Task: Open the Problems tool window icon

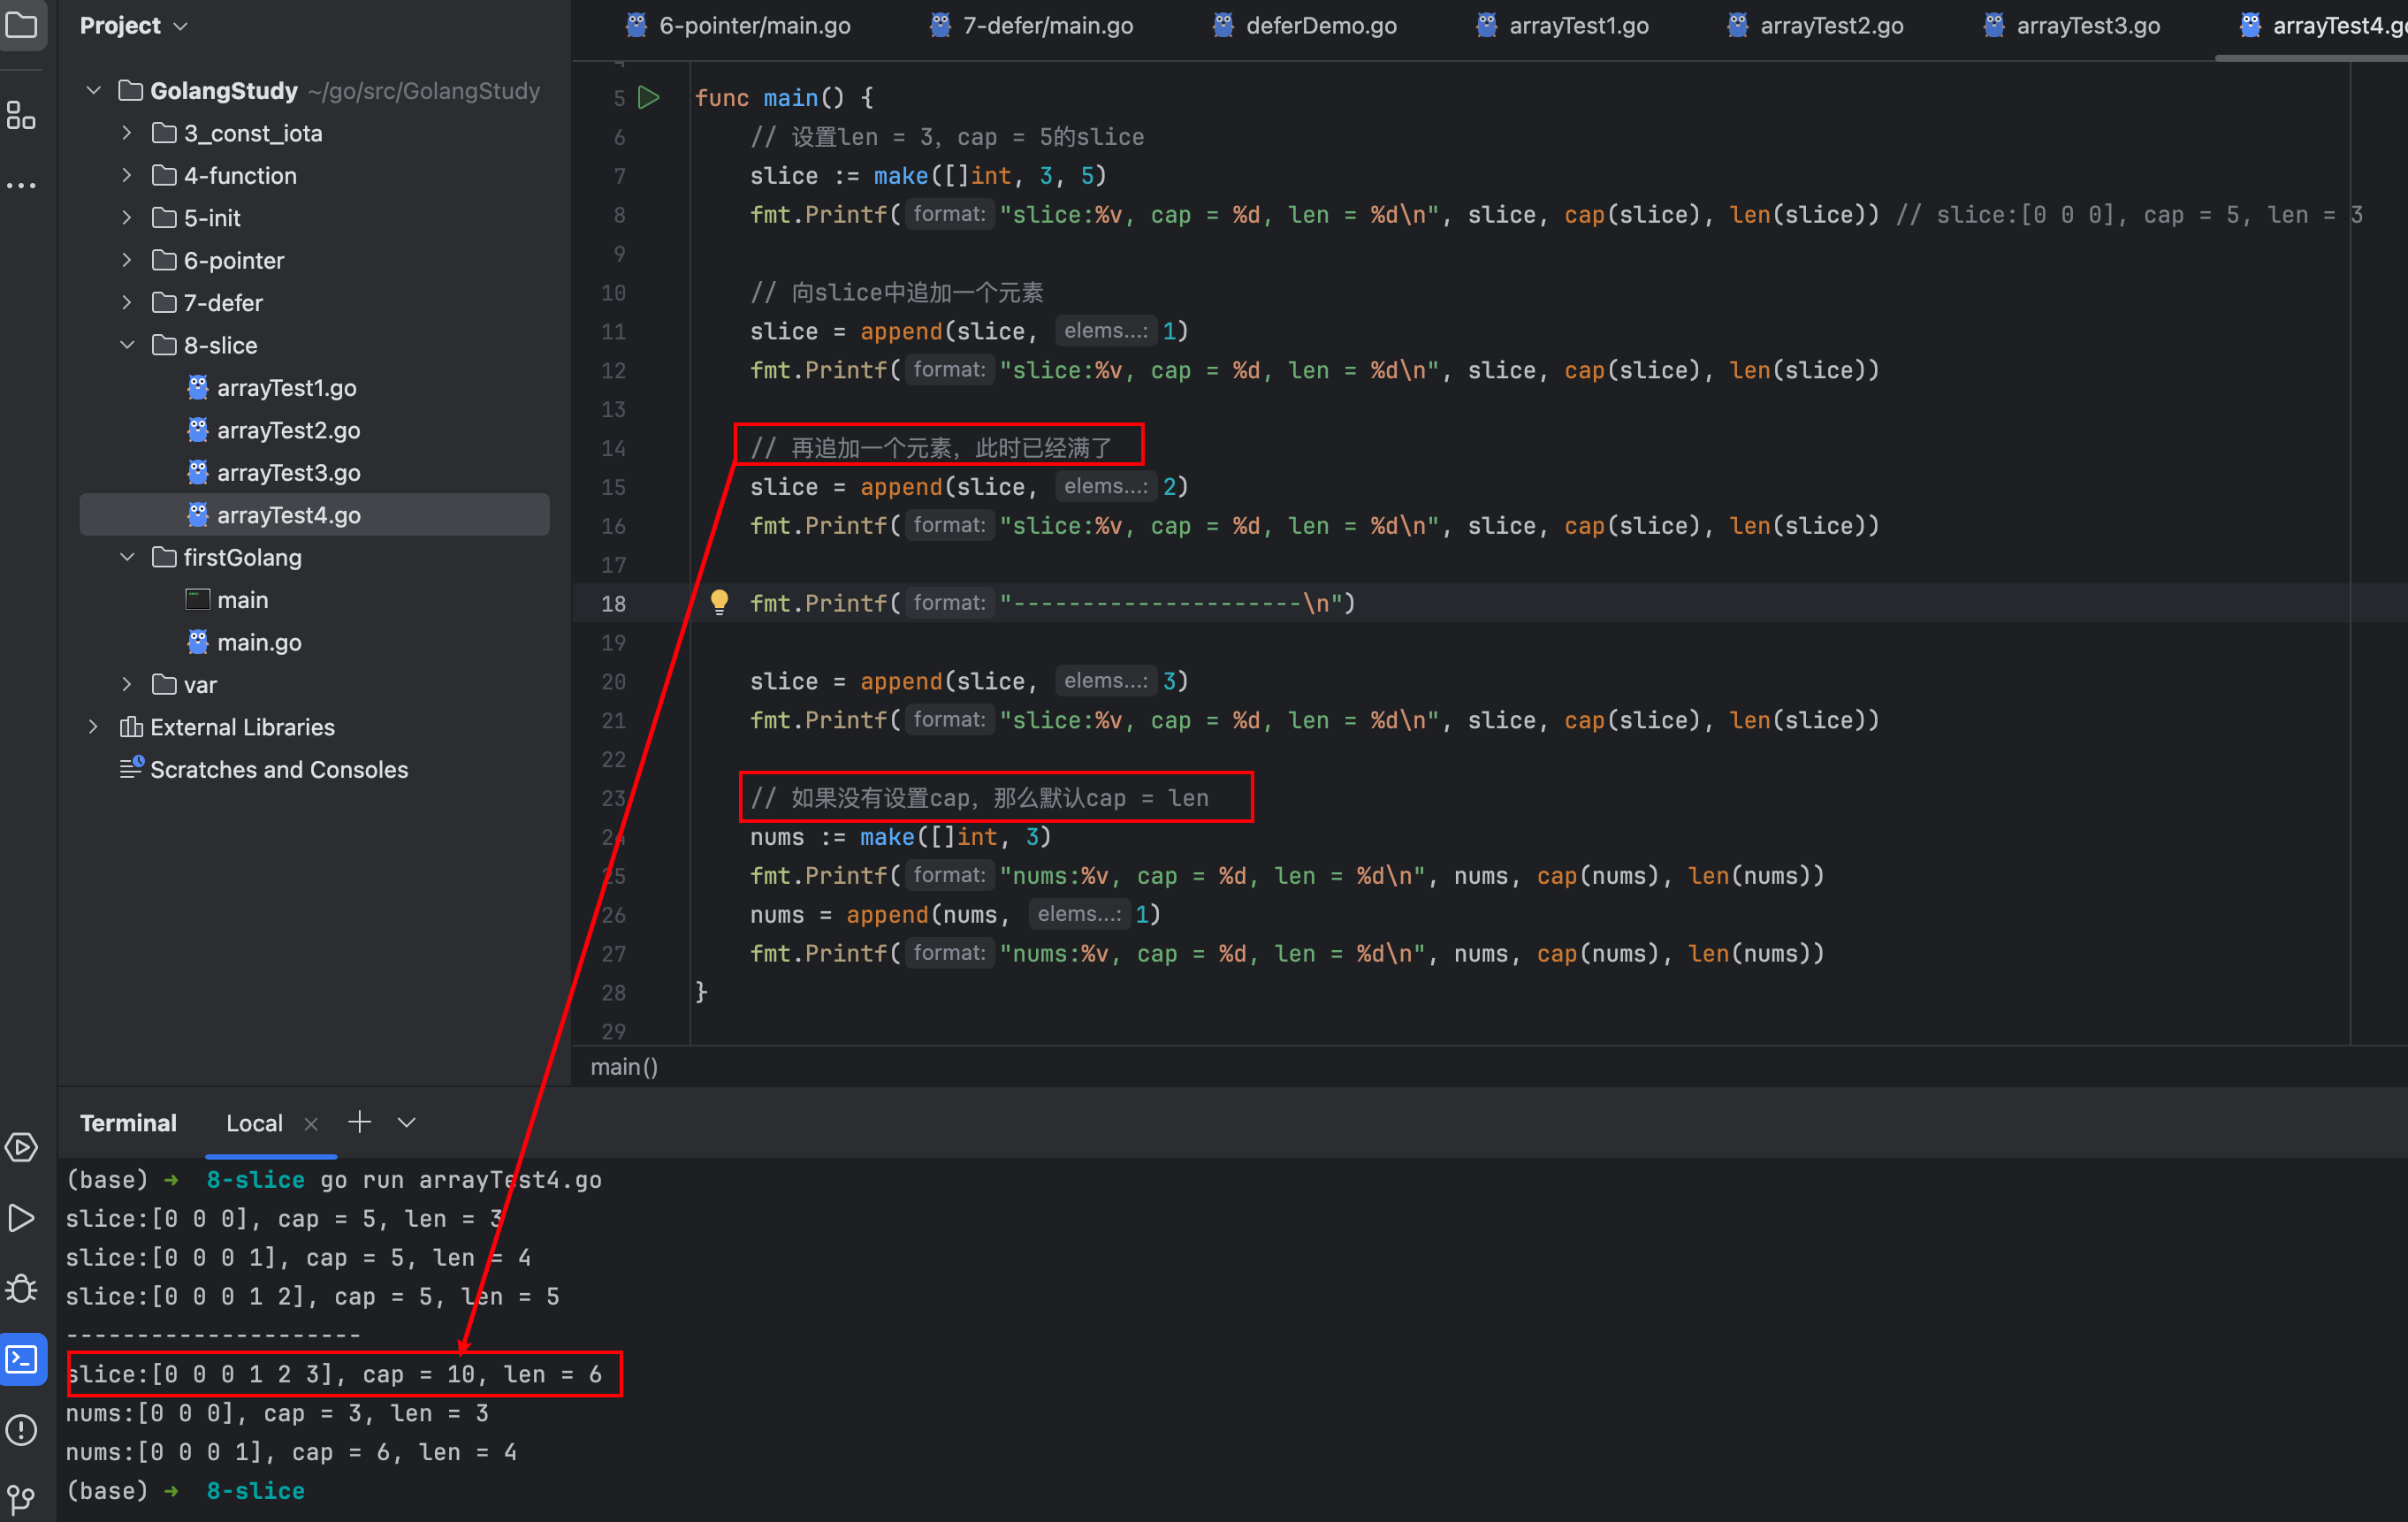Action: point(22,1430)
